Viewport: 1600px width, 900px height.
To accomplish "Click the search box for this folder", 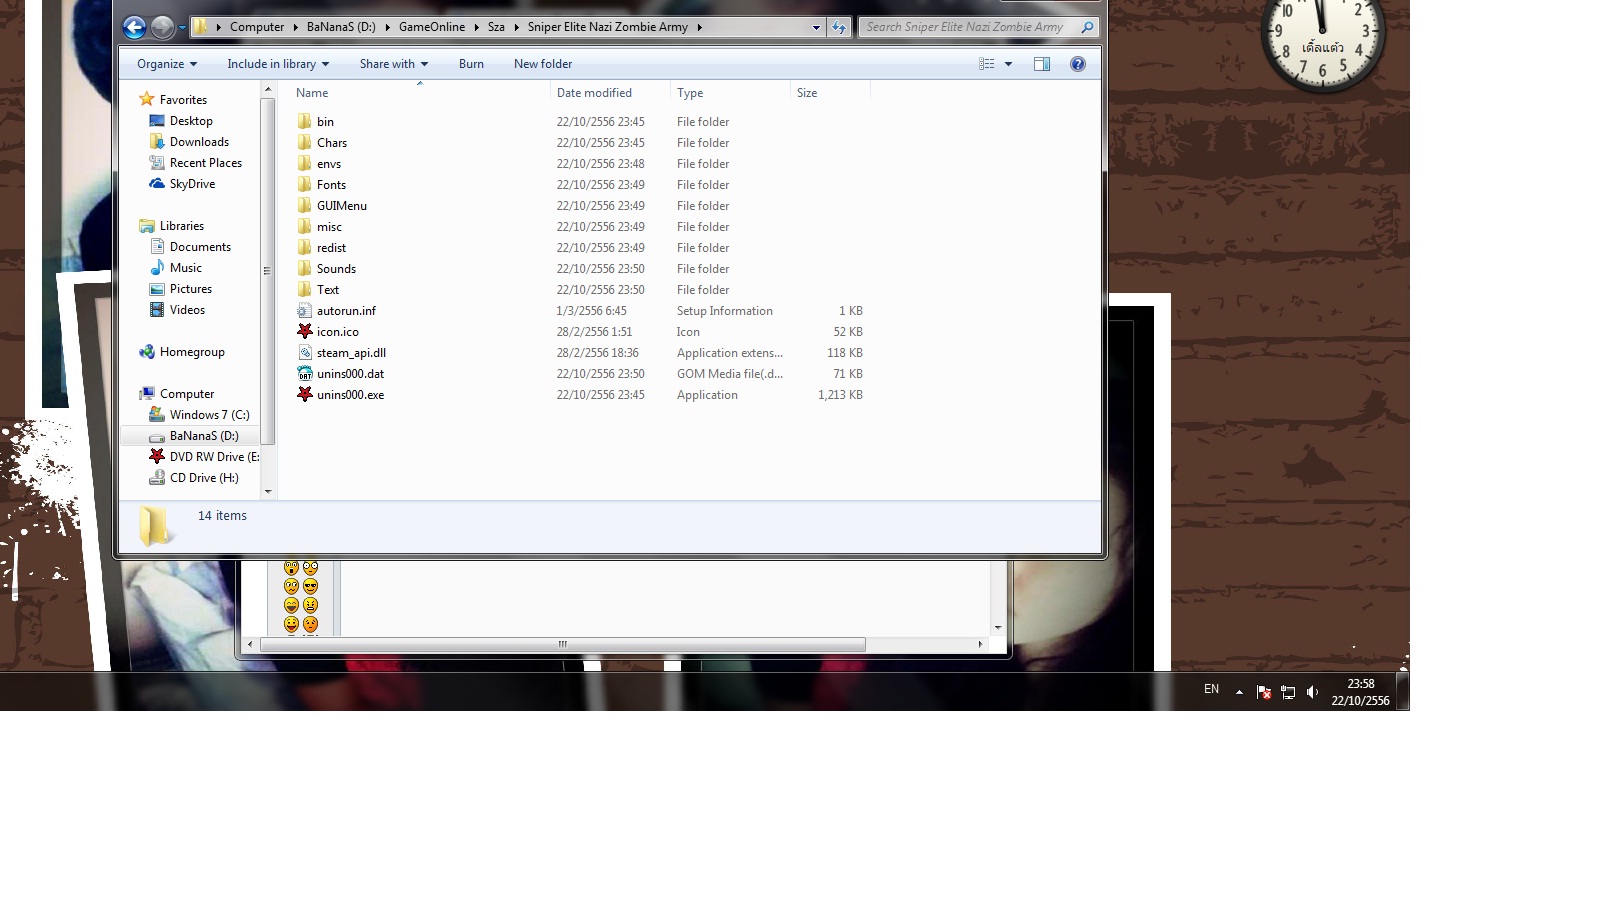I will [x=966, y=28].
